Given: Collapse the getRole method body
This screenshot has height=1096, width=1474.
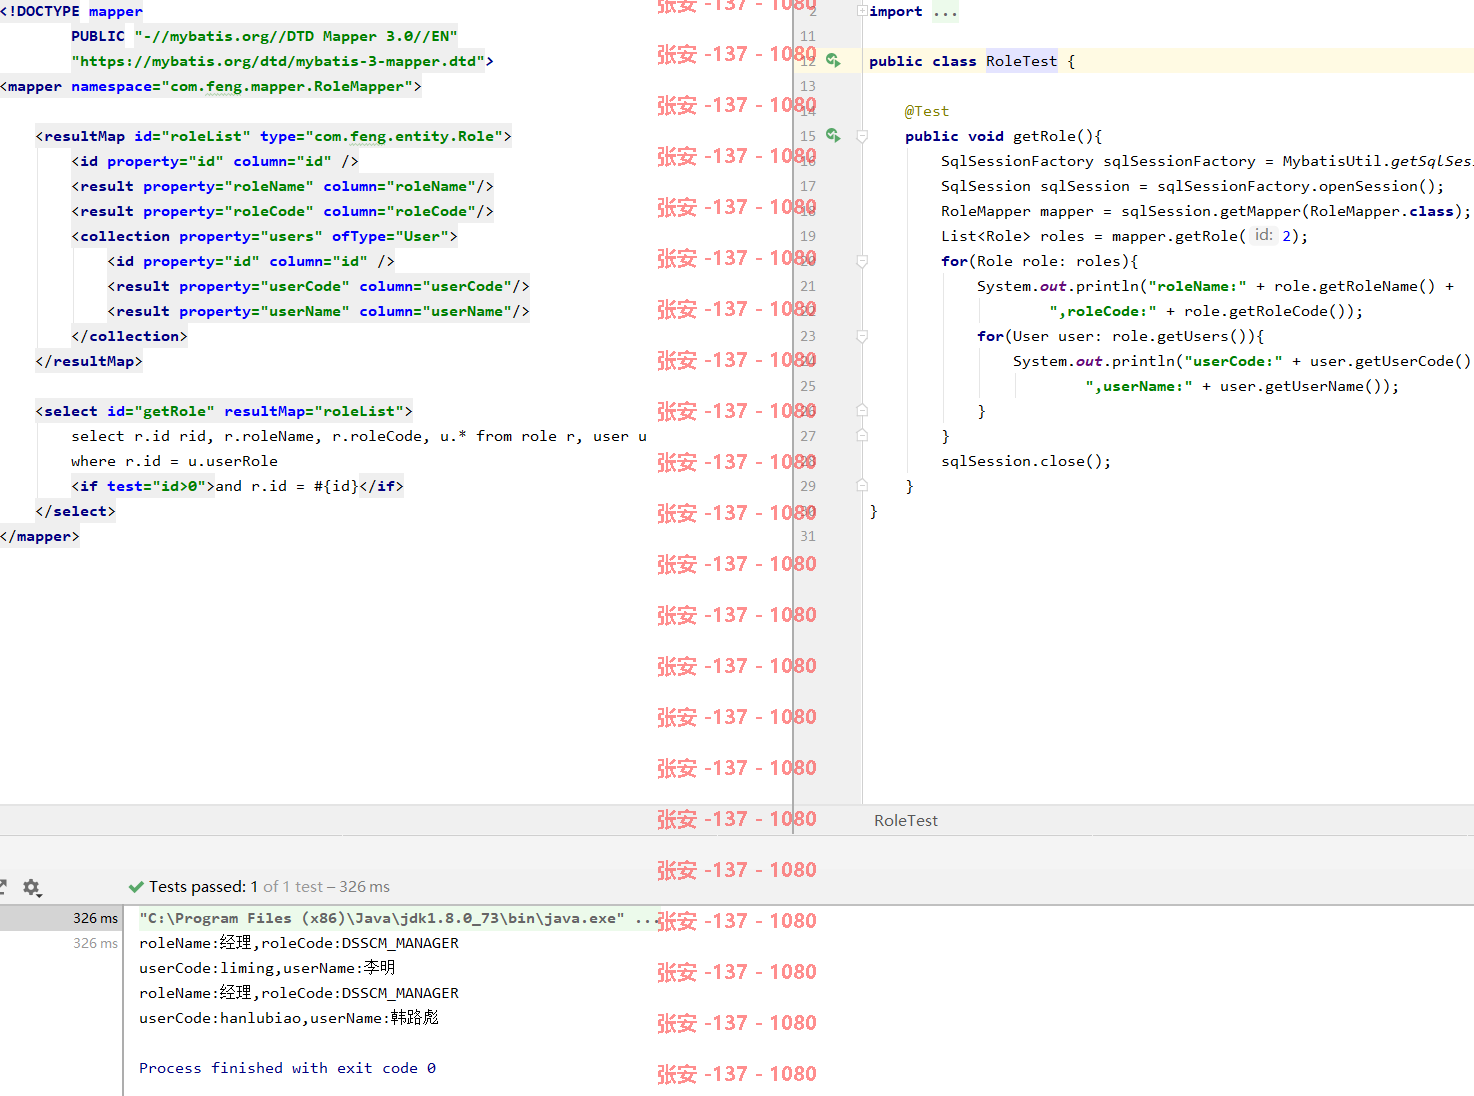Looking at the screenshot, I should coord(862,136).
